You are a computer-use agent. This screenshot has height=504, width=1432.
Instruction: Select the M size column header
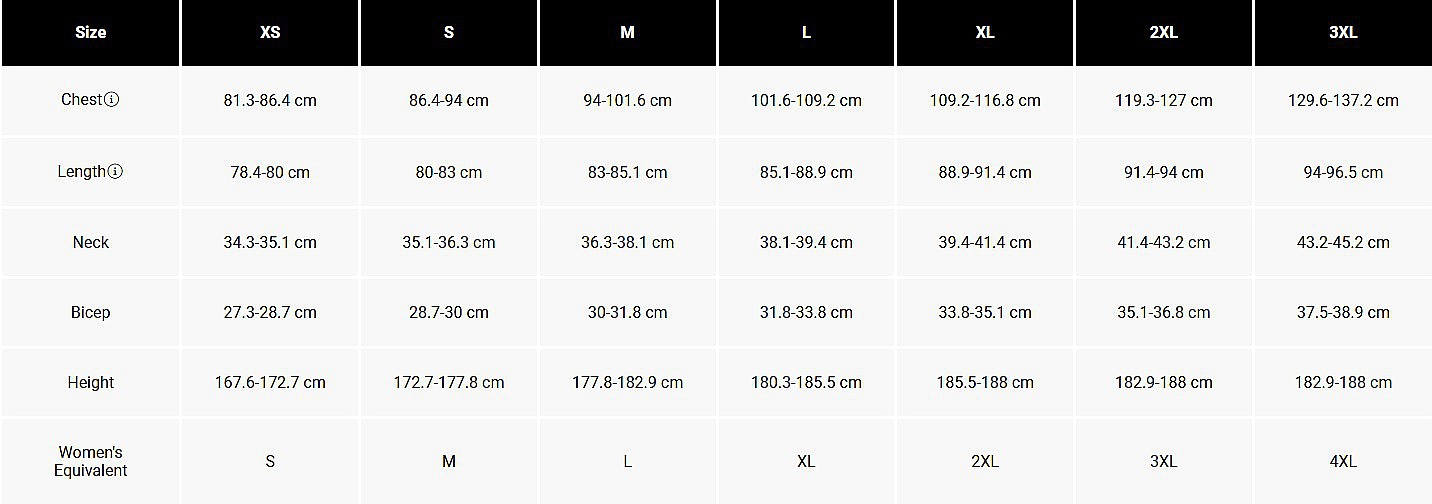(x=627, y=32)
